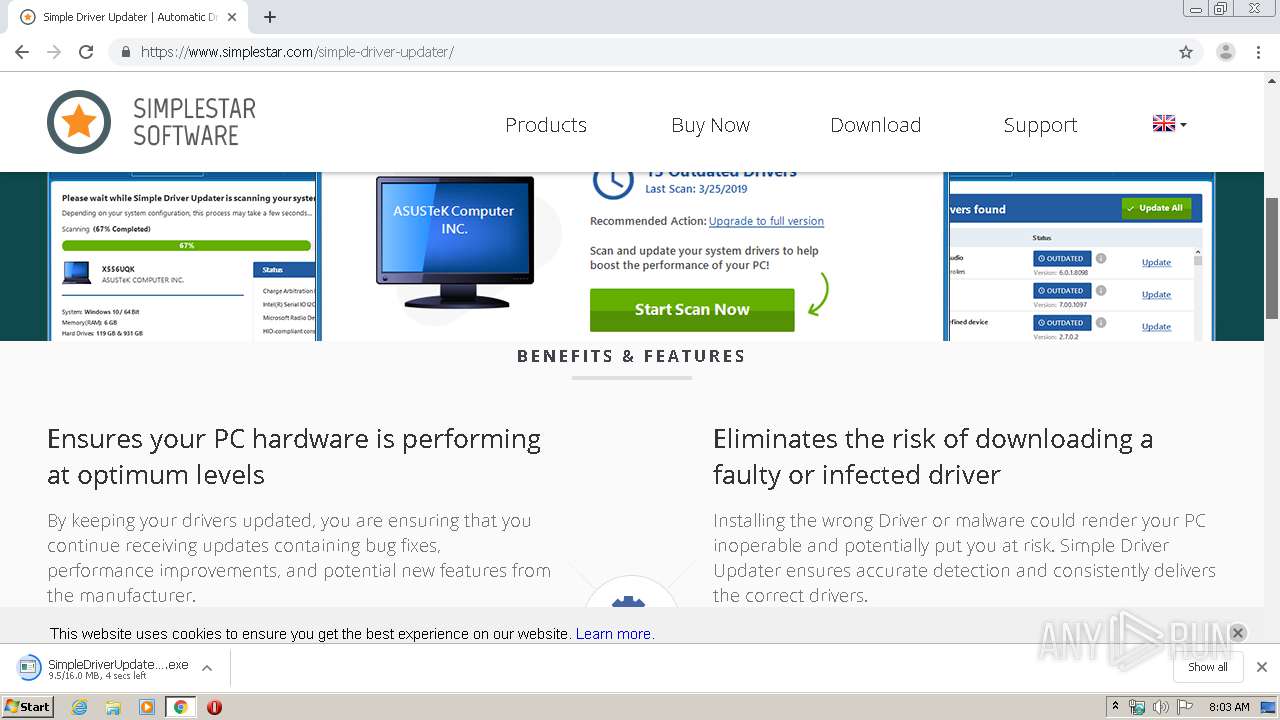Click the Action Center flag tray icon

[1185, 707]
